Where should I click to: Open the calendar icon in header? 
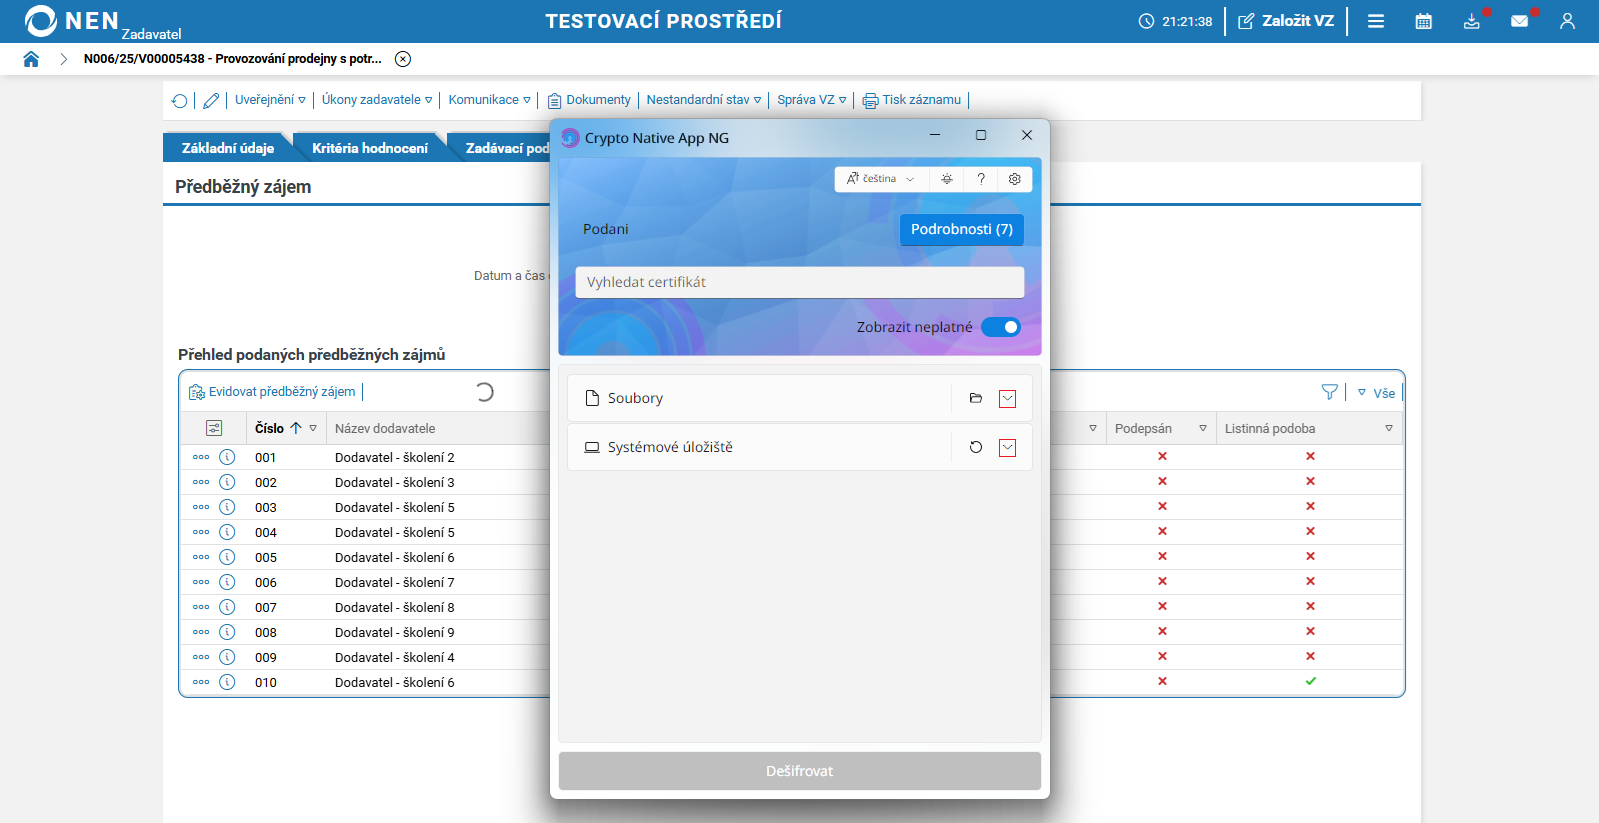tap(1424, 21)
